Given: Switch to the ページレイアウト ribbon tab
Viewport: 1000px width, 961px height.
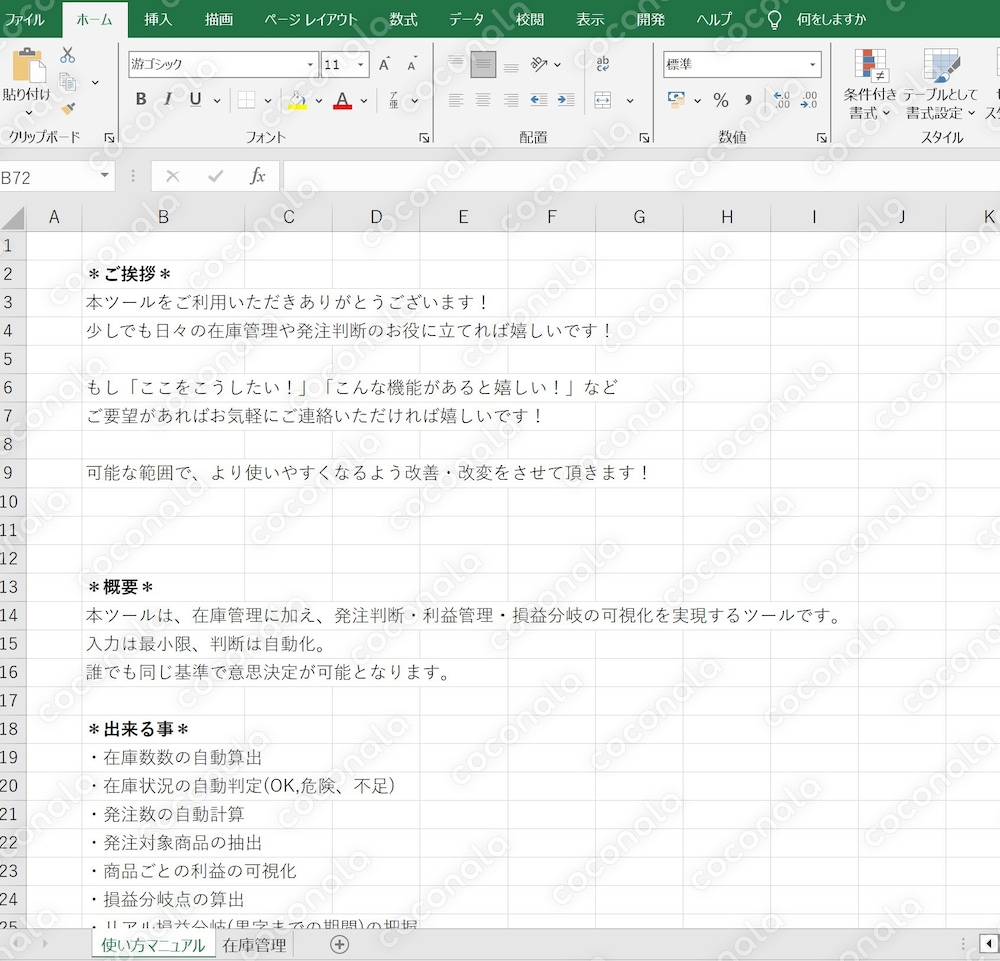Looking at the screenshot, I should pos(311,20).
